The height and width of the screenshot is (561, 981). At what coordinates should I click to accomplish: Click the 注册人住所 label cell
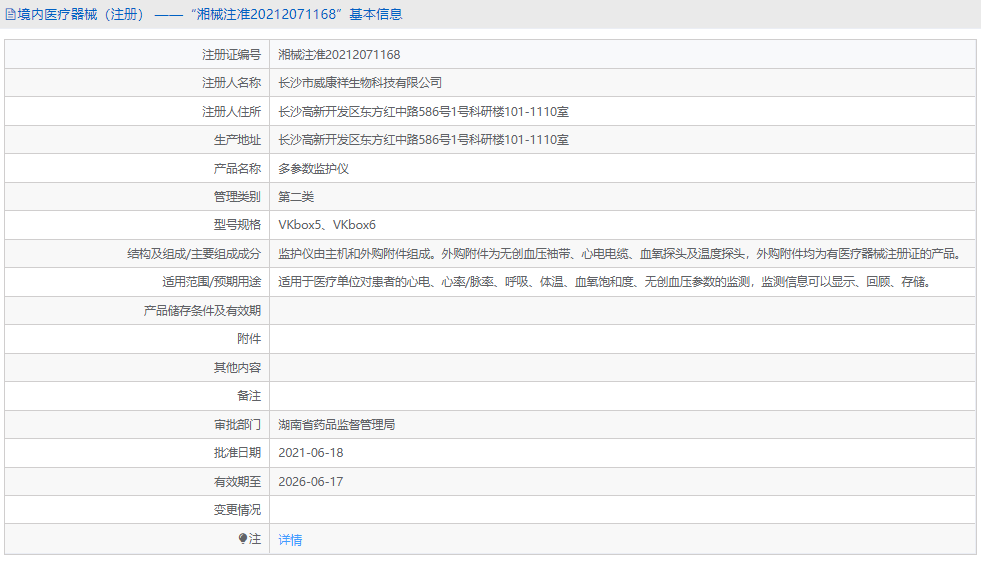pos(137,111)
